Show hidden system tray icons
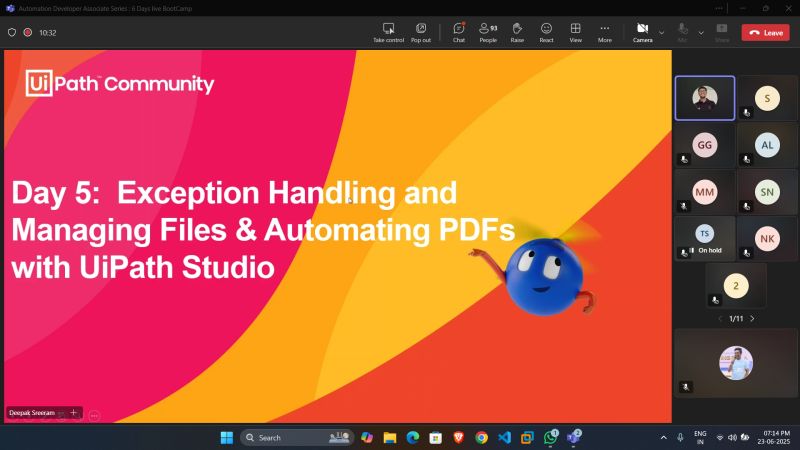Screen dimensions: 800x450 663,438
